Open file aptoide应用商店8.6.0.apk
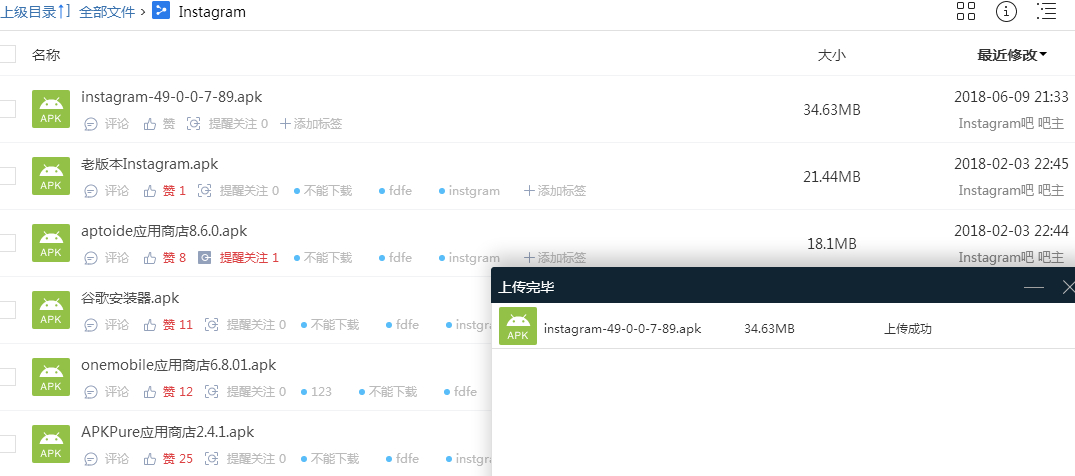The height and width of the screenshot is (476, 1075). [x=164, y=231]
